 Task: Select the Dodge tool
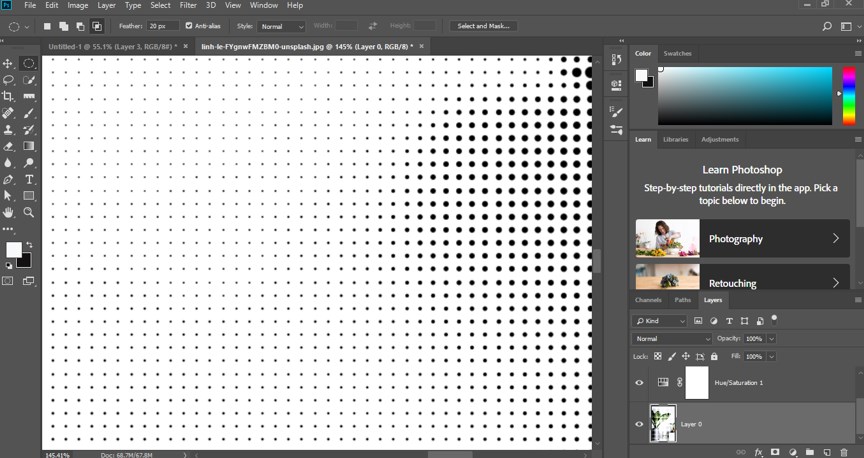pyautogui.click(x=29, y=163)
